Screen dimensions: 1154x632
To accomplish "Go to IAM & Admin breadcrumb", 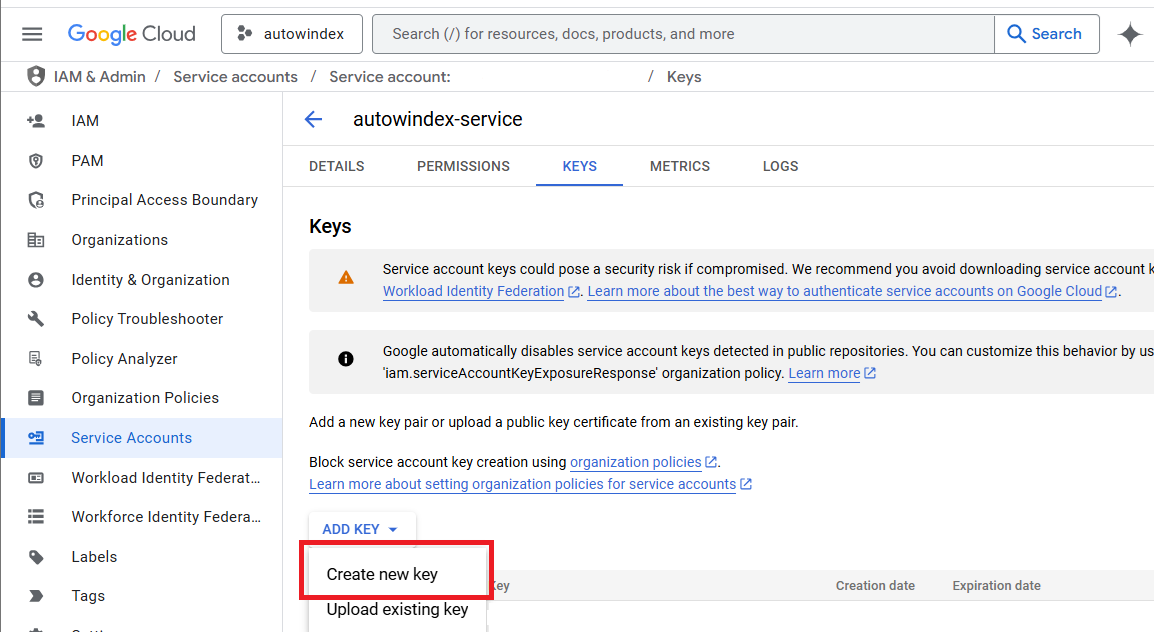I will [x=99, y=77].
